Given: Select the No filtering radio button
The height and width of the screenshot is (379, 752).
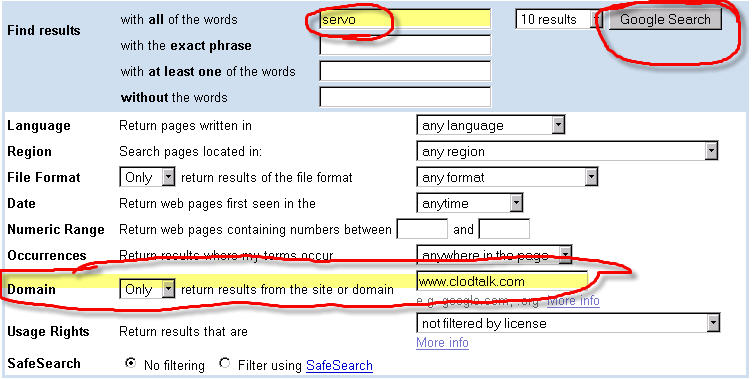Looking at the screenshot, I should click(x=130, y=363).
